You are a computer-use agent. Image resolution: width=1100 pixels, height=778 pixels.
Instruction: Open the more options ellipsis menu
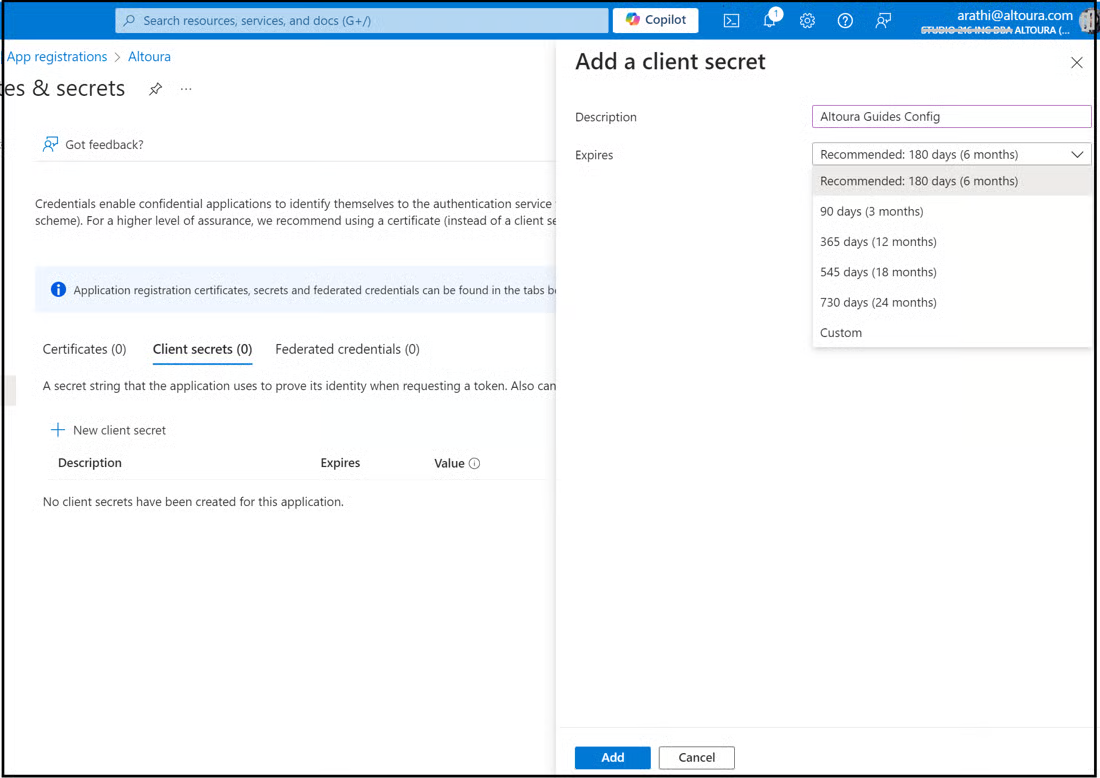pos(186,88)
